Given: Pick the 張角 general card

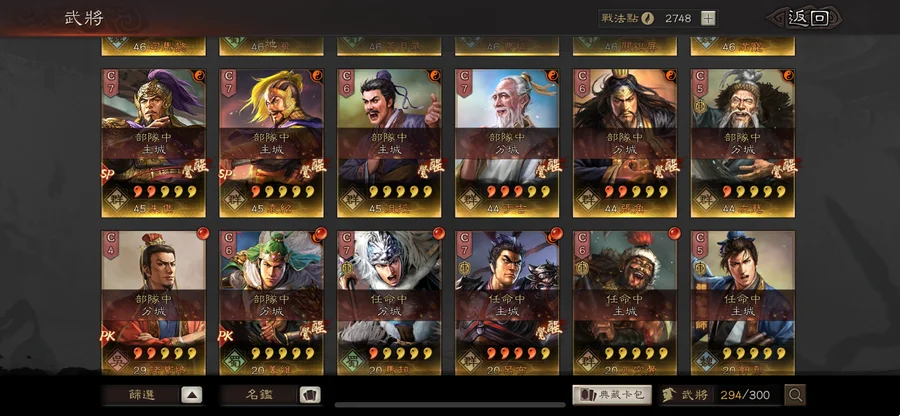Looking at the screenshot, I should (625, 143).
